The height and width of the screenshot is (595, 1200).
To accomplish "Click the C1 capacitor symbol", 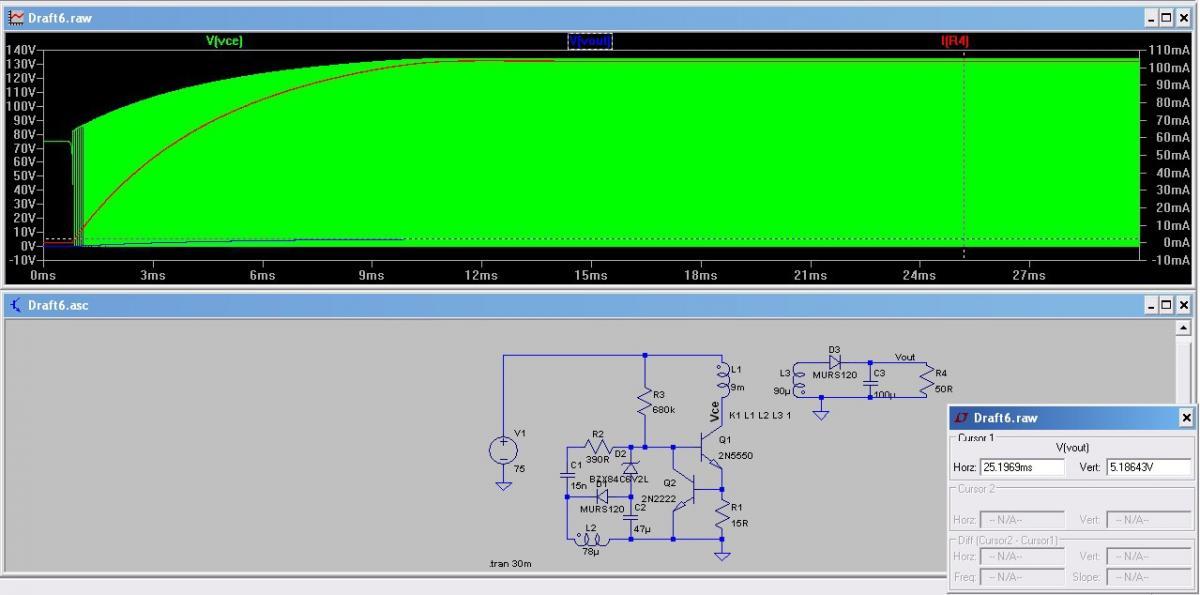I will (567, 476).
